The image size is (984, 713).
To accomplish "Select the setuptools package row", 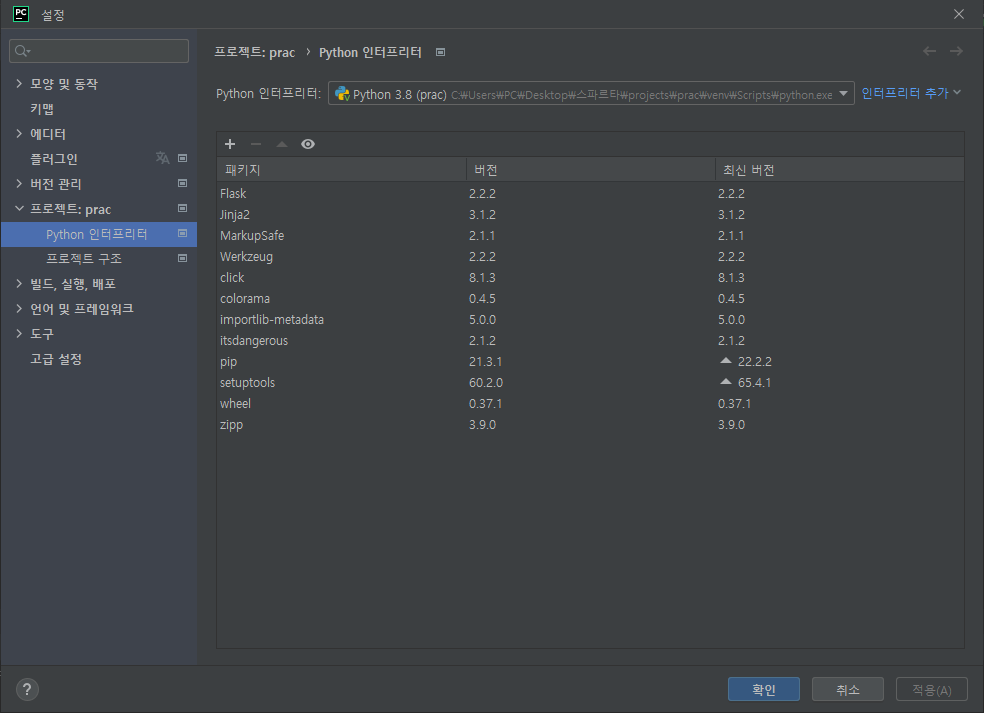I will (591, 383).
